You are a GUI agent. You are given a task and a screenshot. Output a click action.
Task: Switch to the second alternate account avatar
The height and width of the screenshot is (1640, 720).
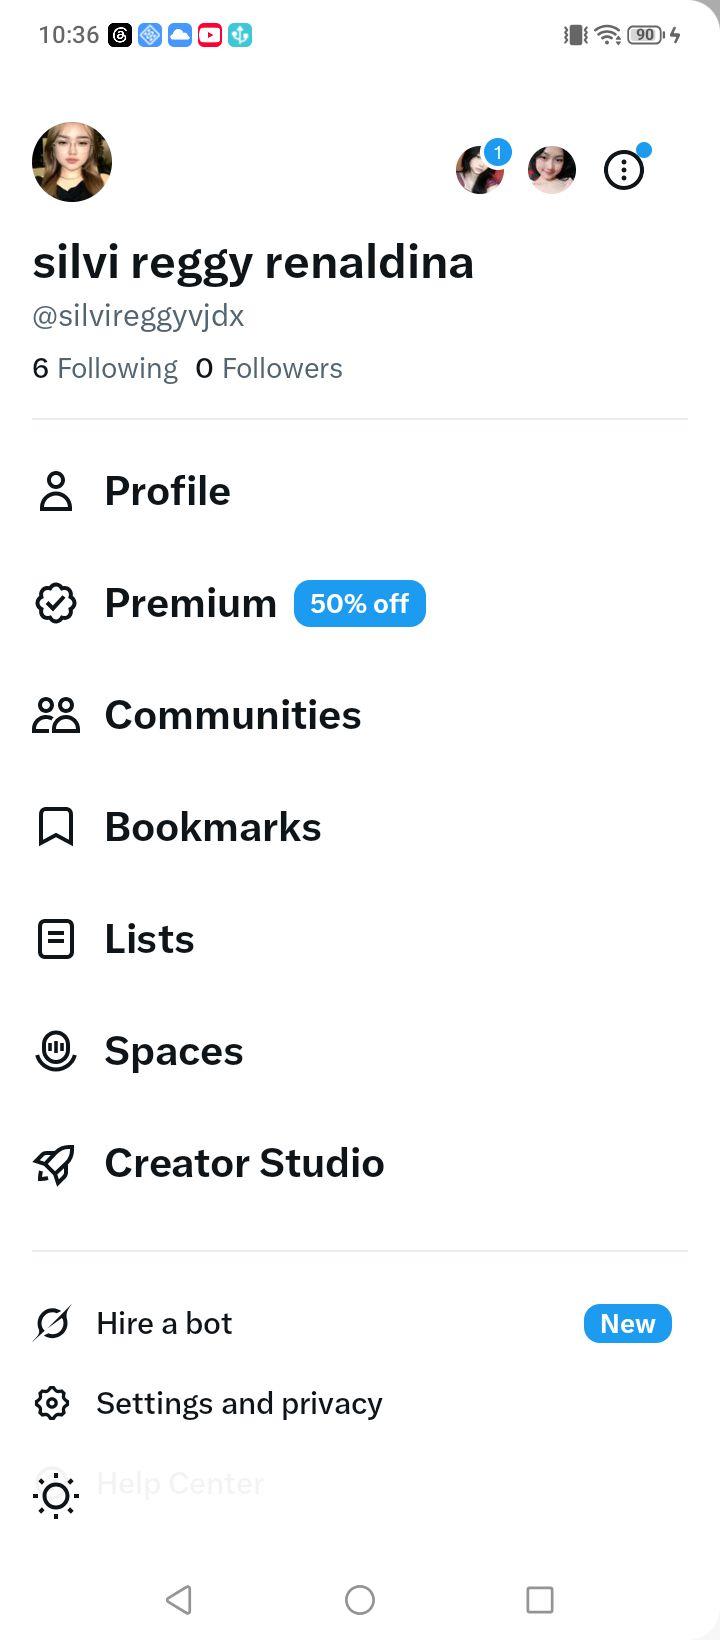(x=552, y=170)
